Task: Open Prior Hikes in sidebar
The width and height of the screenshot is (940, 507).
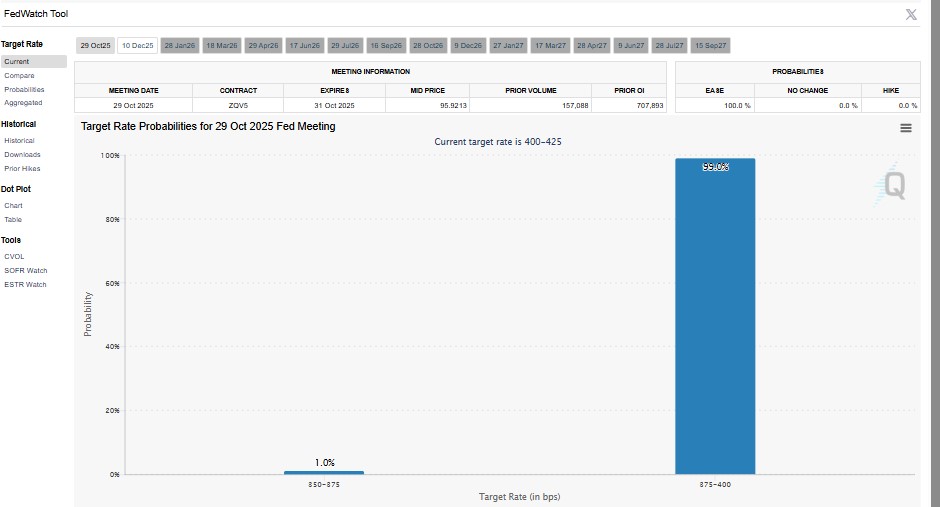Action: point(22,168)
